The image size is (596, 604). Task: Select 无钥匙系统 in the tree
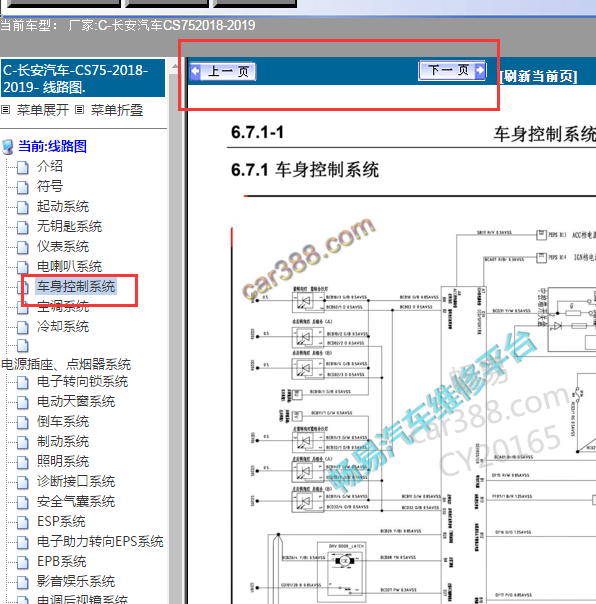point(69,226)
